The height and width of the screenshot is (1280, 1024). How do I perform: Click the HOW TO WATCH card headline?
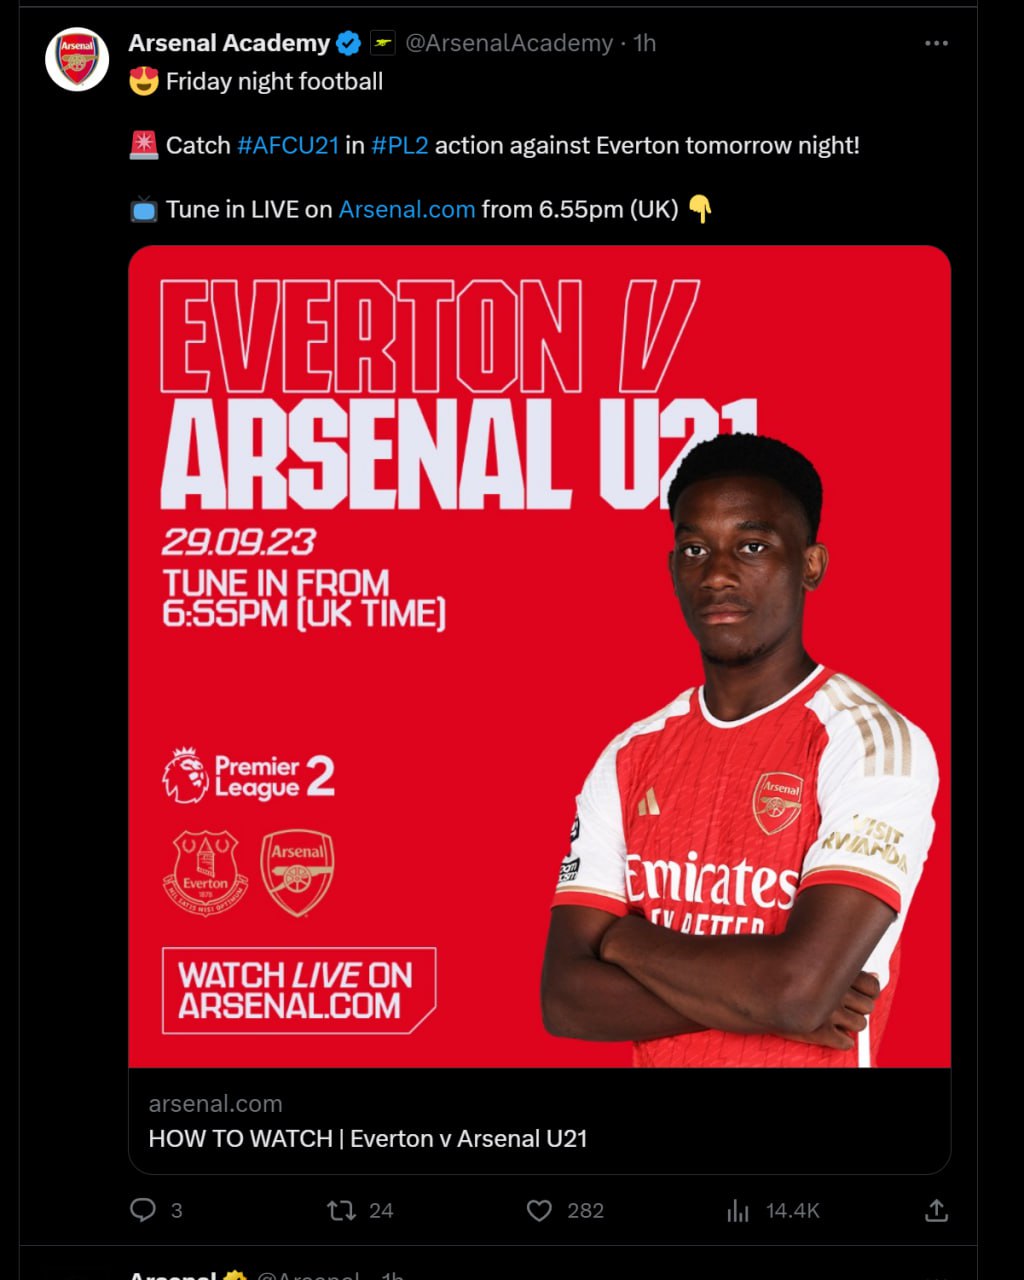[368, 1138]
